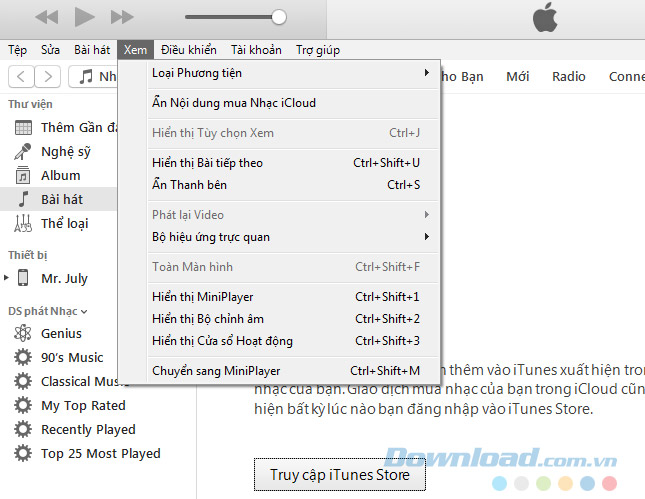Switch to the Connect tab
Viewport: 645px width, 499px height.
point(626,77)
